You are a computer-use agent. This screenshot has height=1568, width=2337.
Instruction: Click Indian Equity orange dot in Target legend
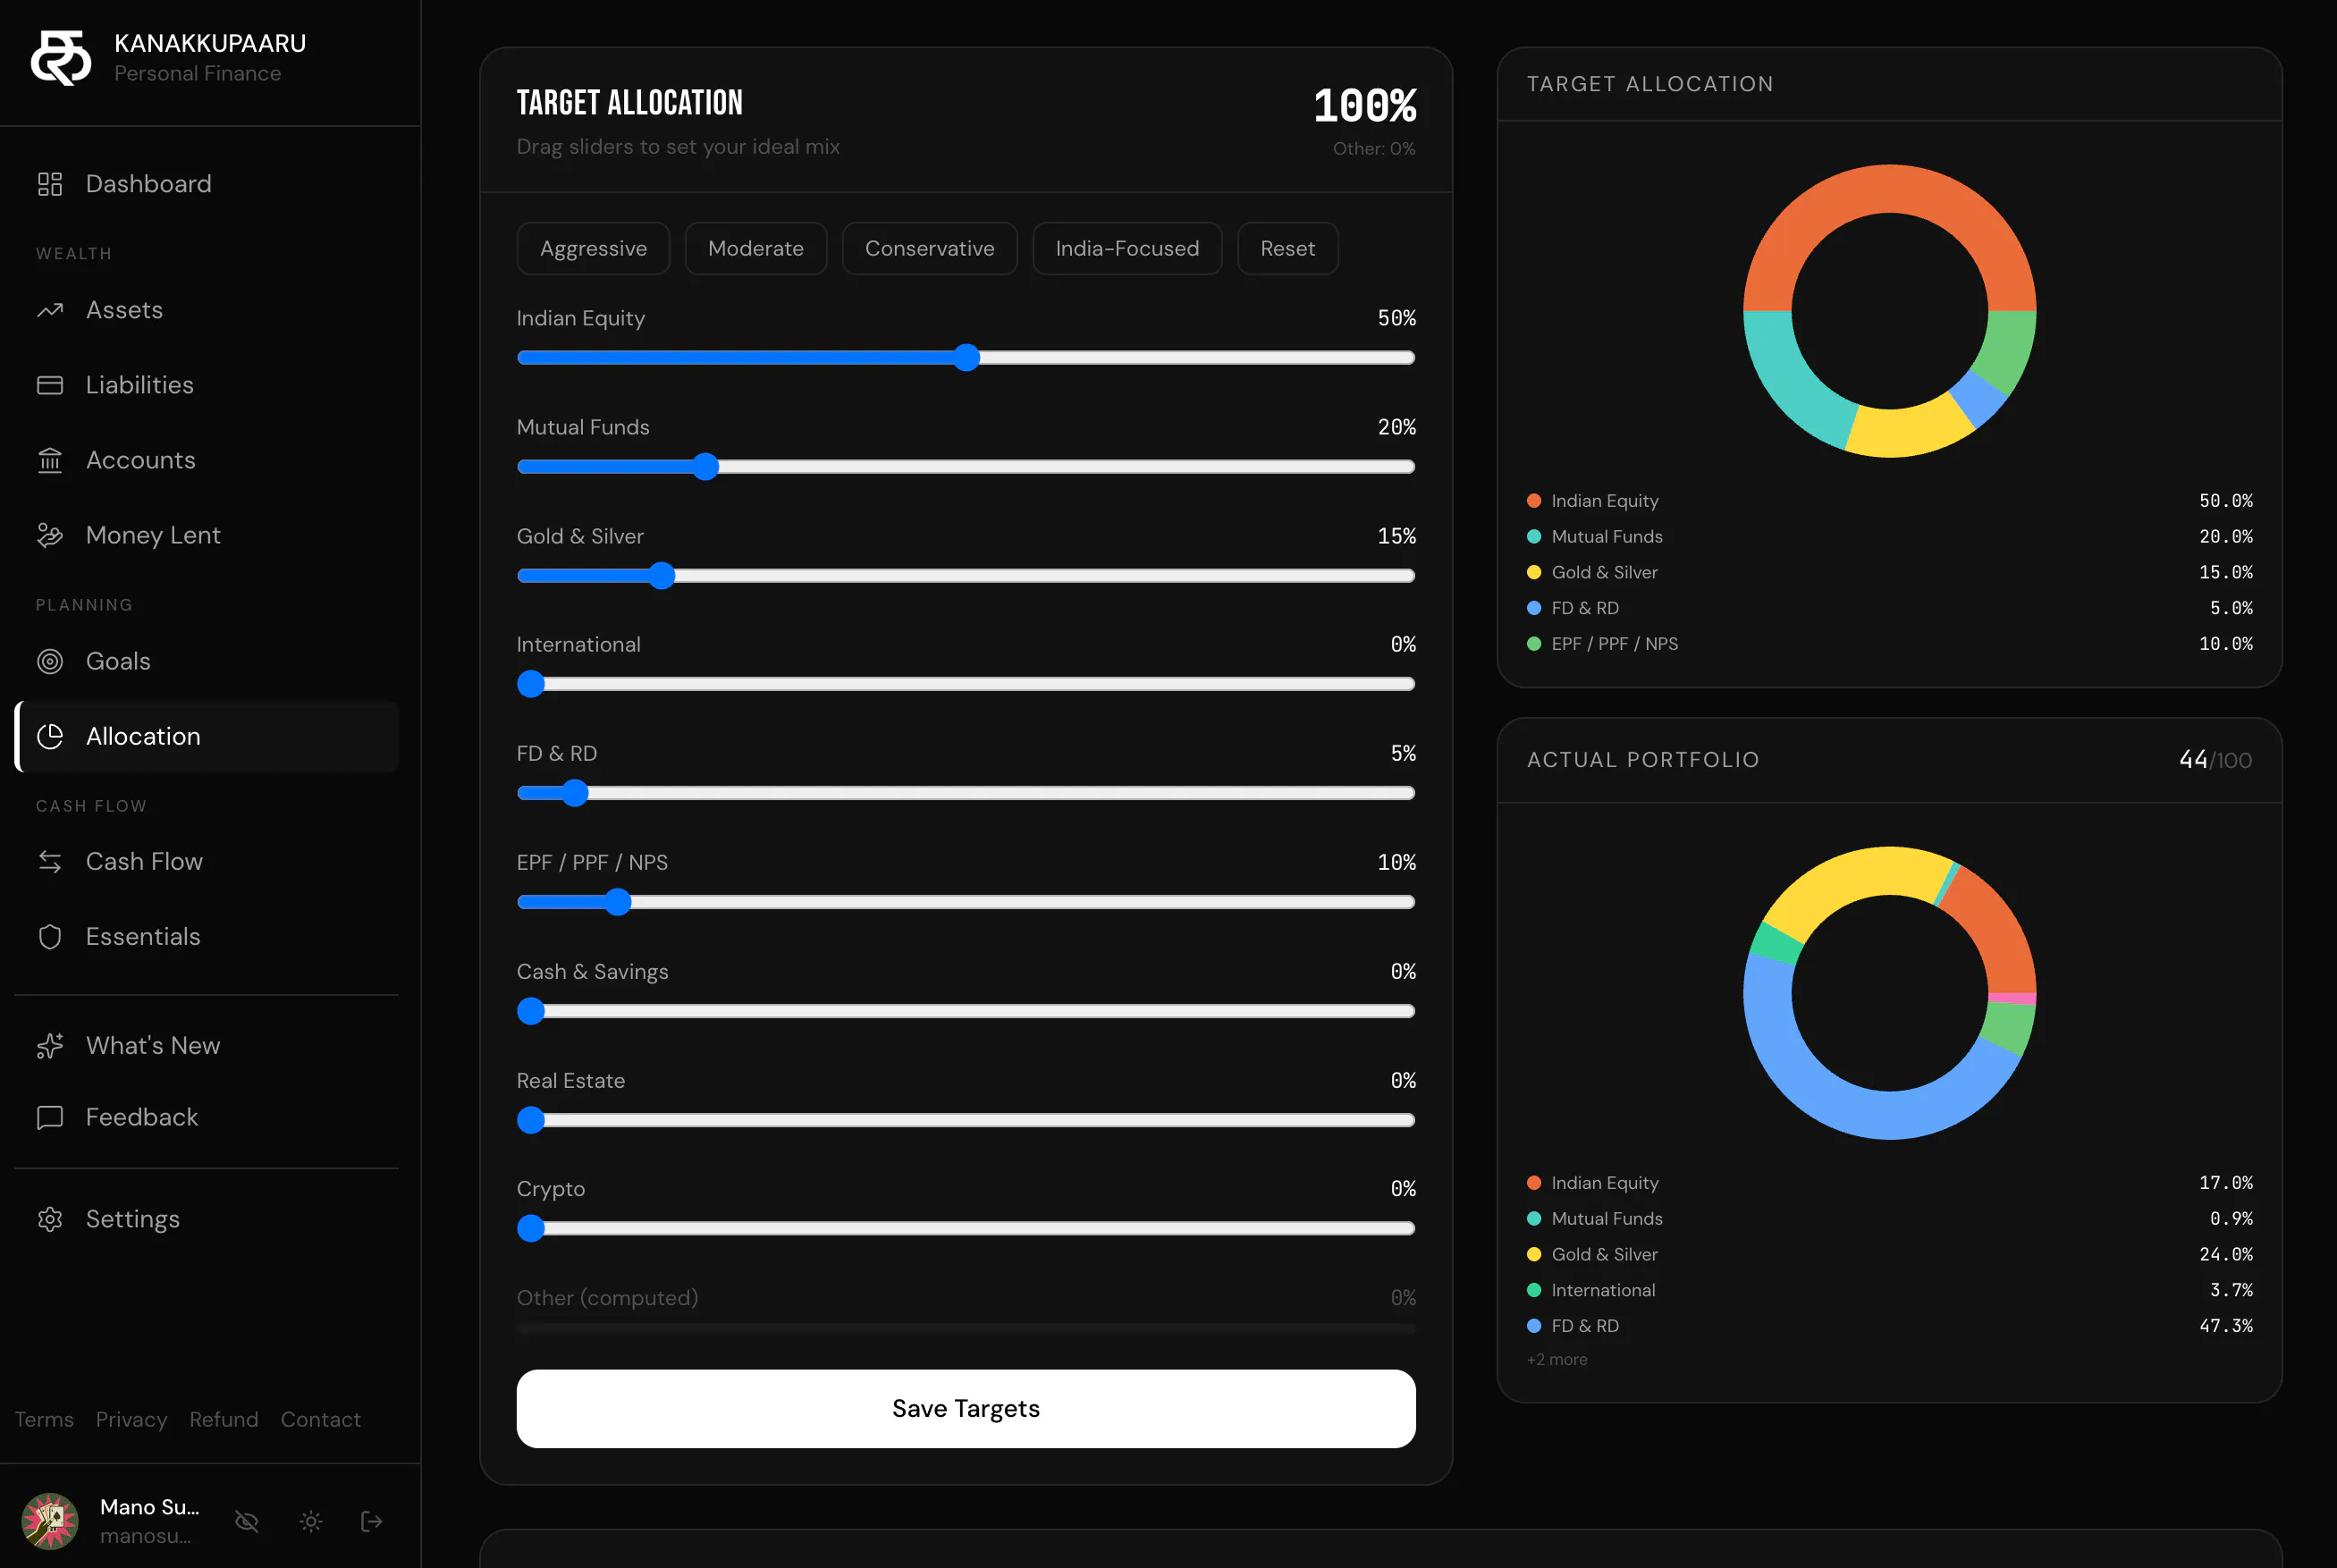coord(1534,501)
